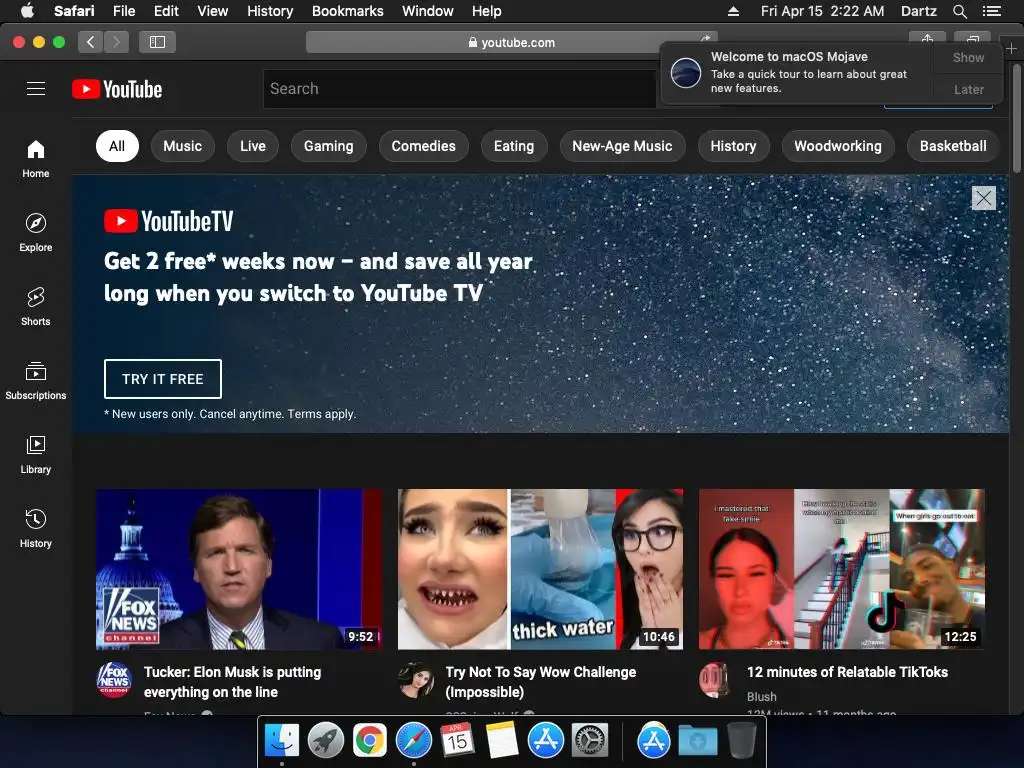This screenshot has height=768, width=1024.
Task: Click the TRY IT FREE button
Action: click(163, 379)
